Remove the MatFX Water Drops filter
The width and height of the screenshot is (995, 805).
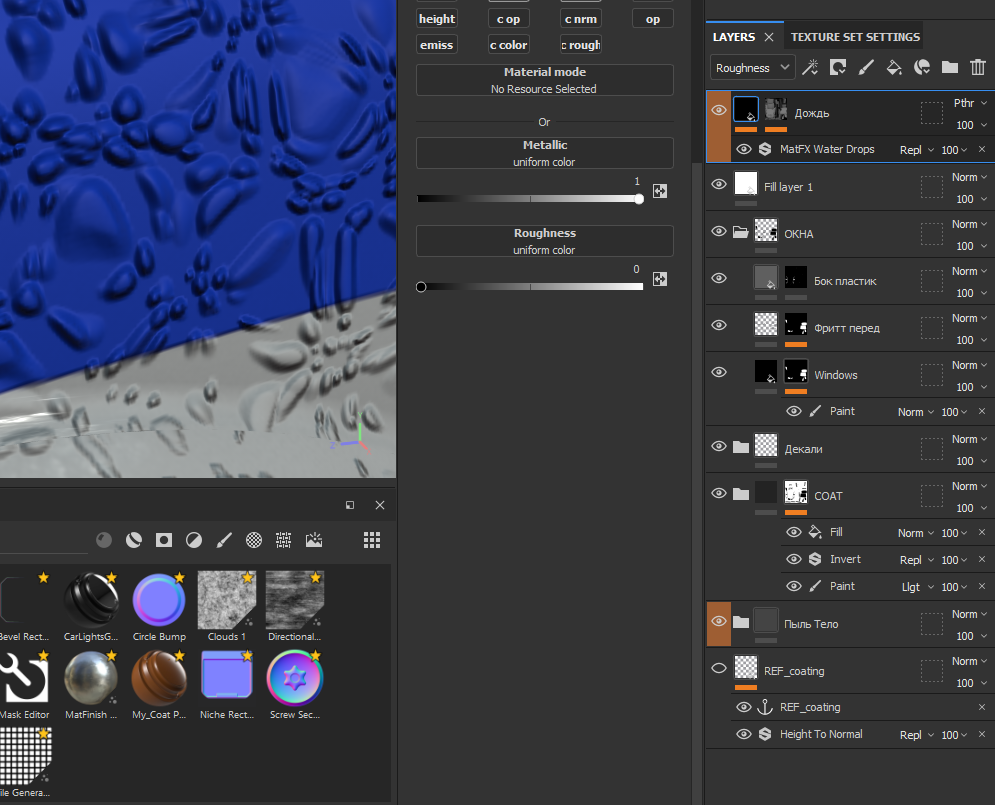[x=982, y=149]
